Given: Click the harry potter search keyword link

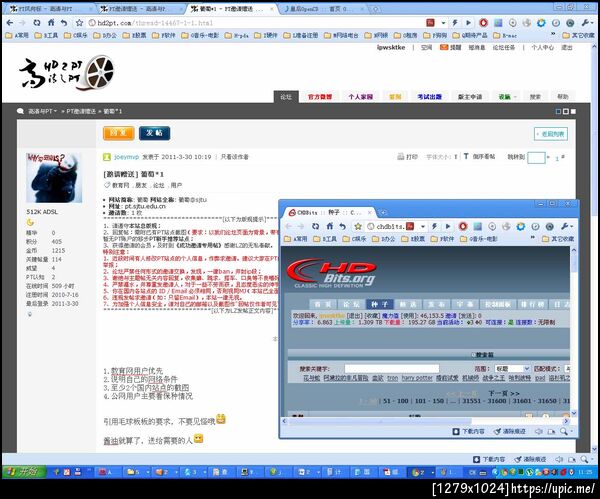Looking at the screenshot, I should [x=417, y=378].
